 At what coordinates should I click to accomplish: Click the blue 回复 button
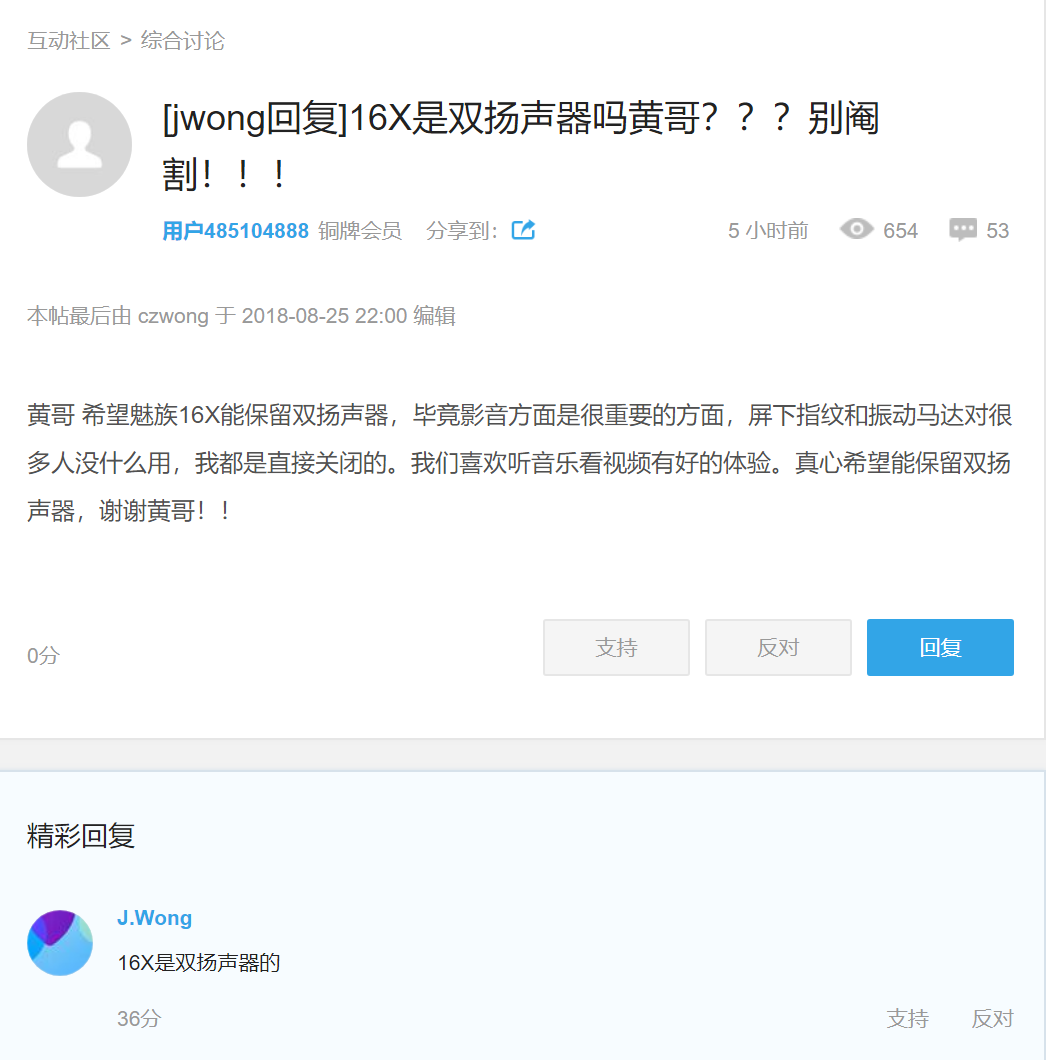click(x=940, y=647)
